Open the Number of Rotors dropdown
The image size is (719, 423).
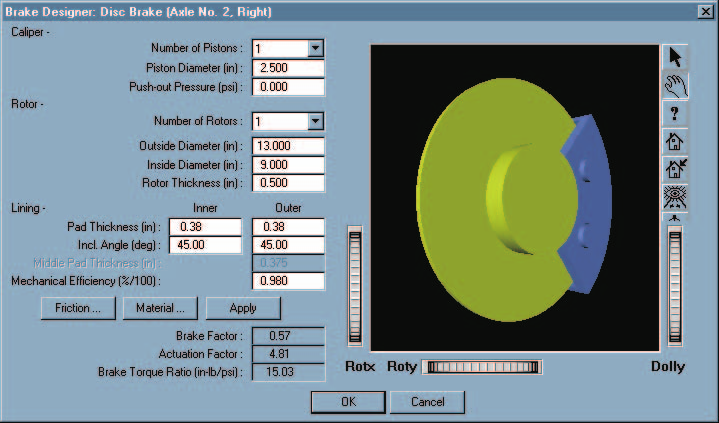pyautogui.click(x=315, y=122)
